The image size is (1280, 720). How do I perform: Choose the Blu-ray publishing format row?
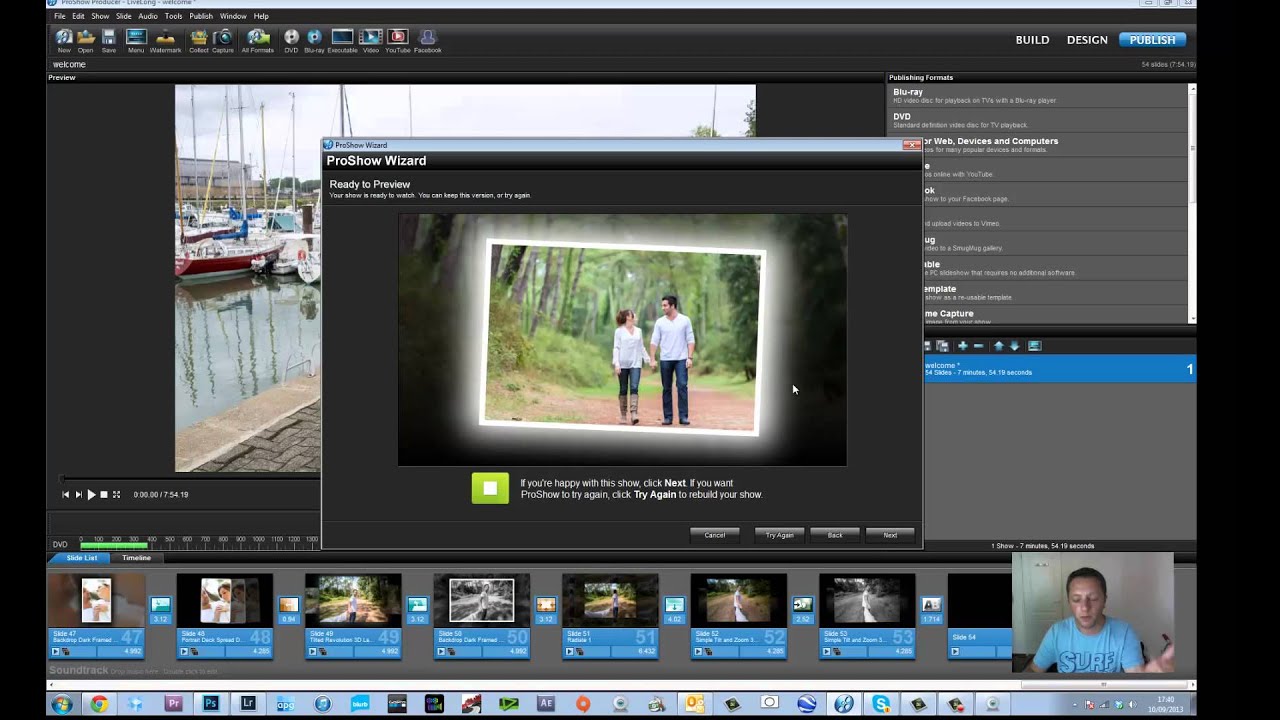click(1037, 96)
